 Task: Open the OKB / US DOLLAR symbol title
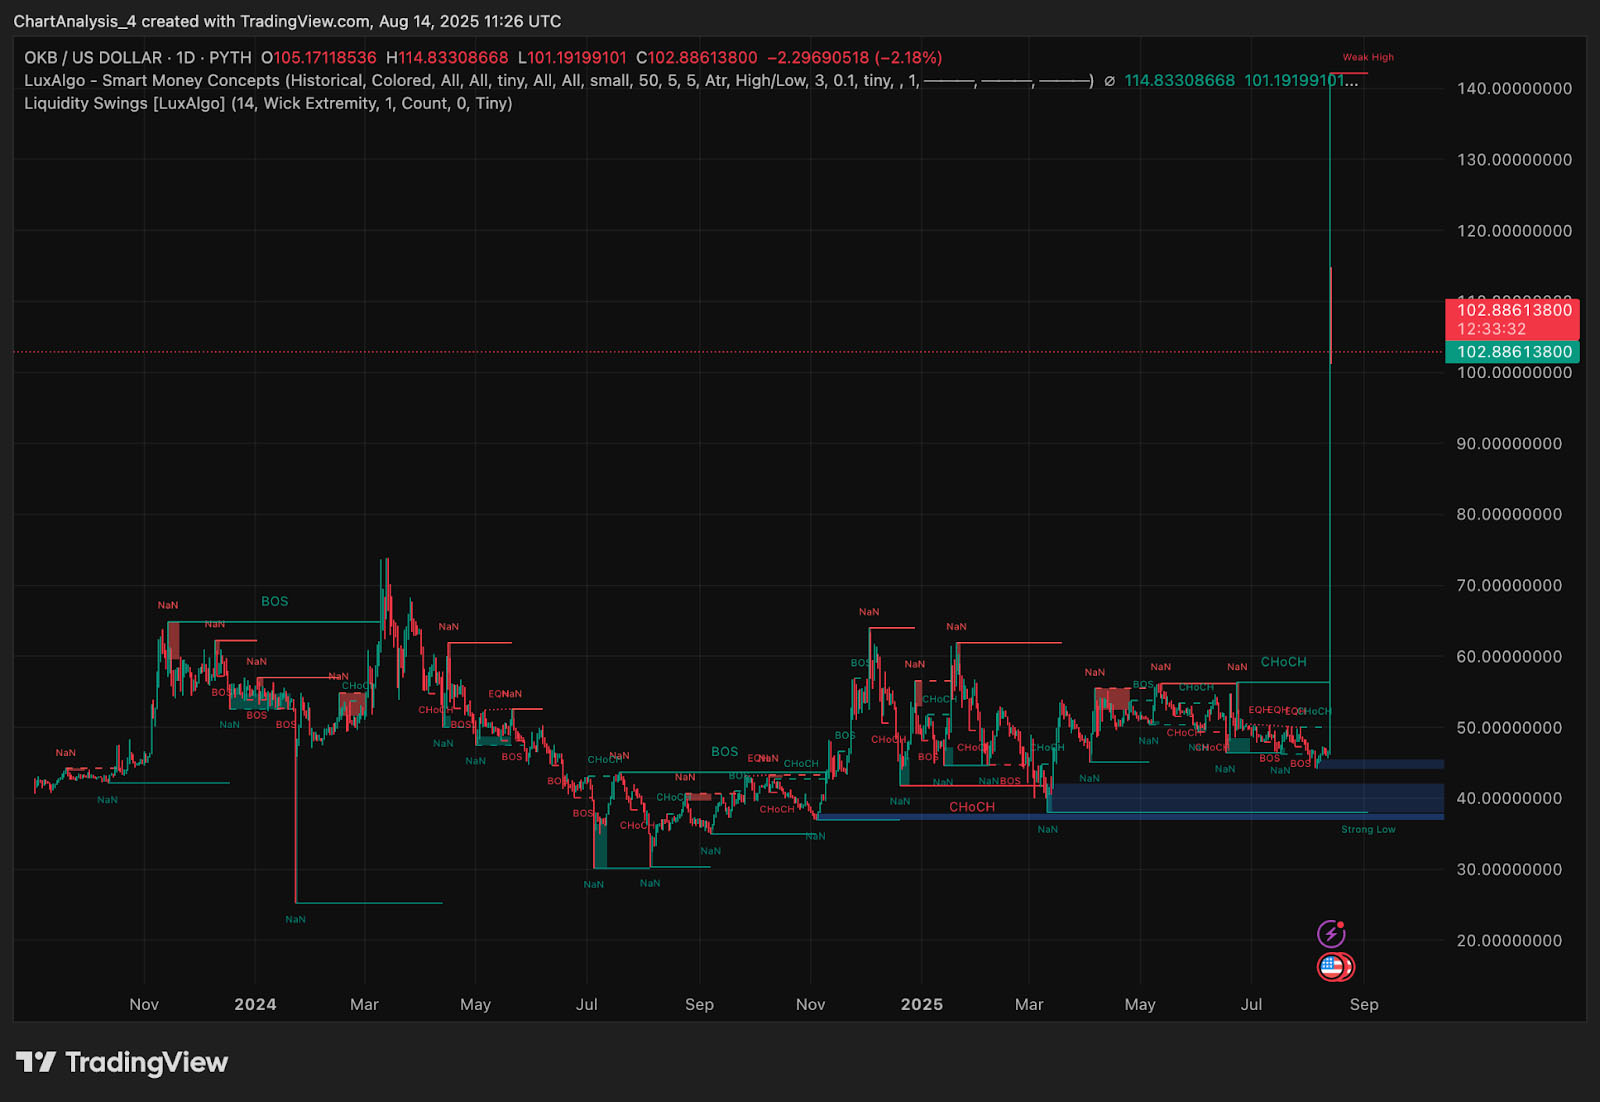point(93,58)
